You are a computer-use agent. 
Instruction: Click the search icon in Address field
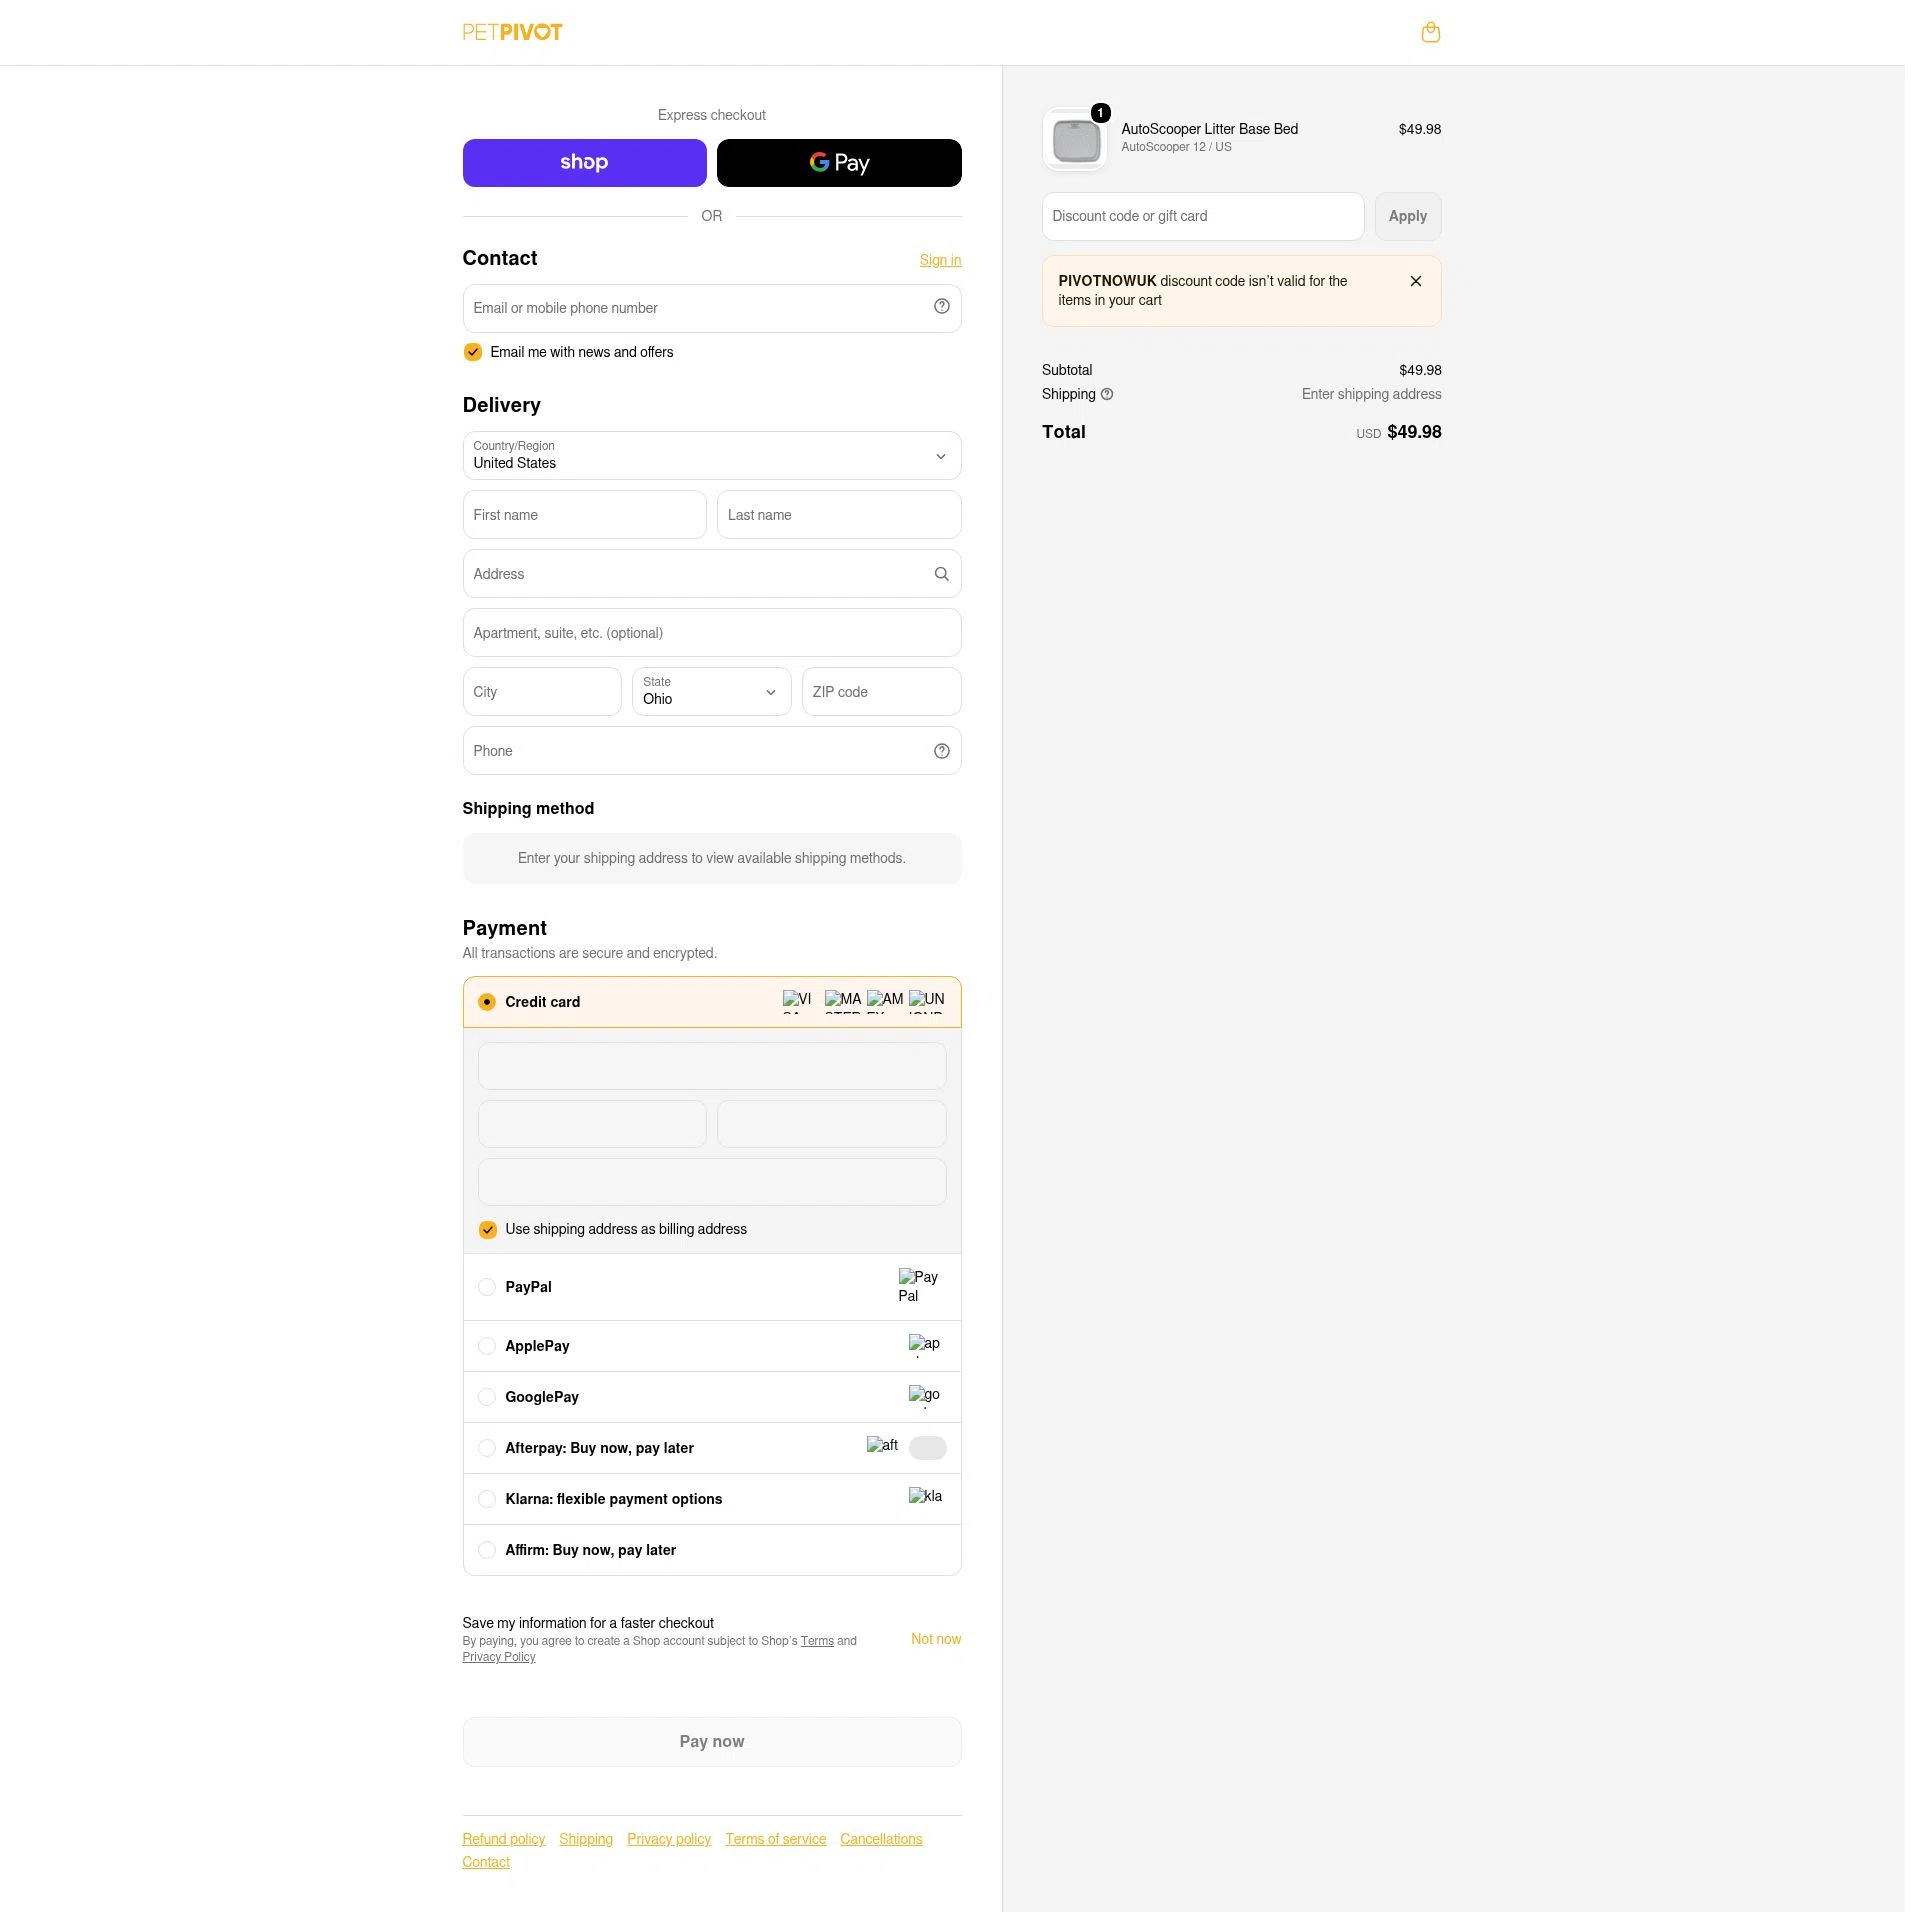941,574
